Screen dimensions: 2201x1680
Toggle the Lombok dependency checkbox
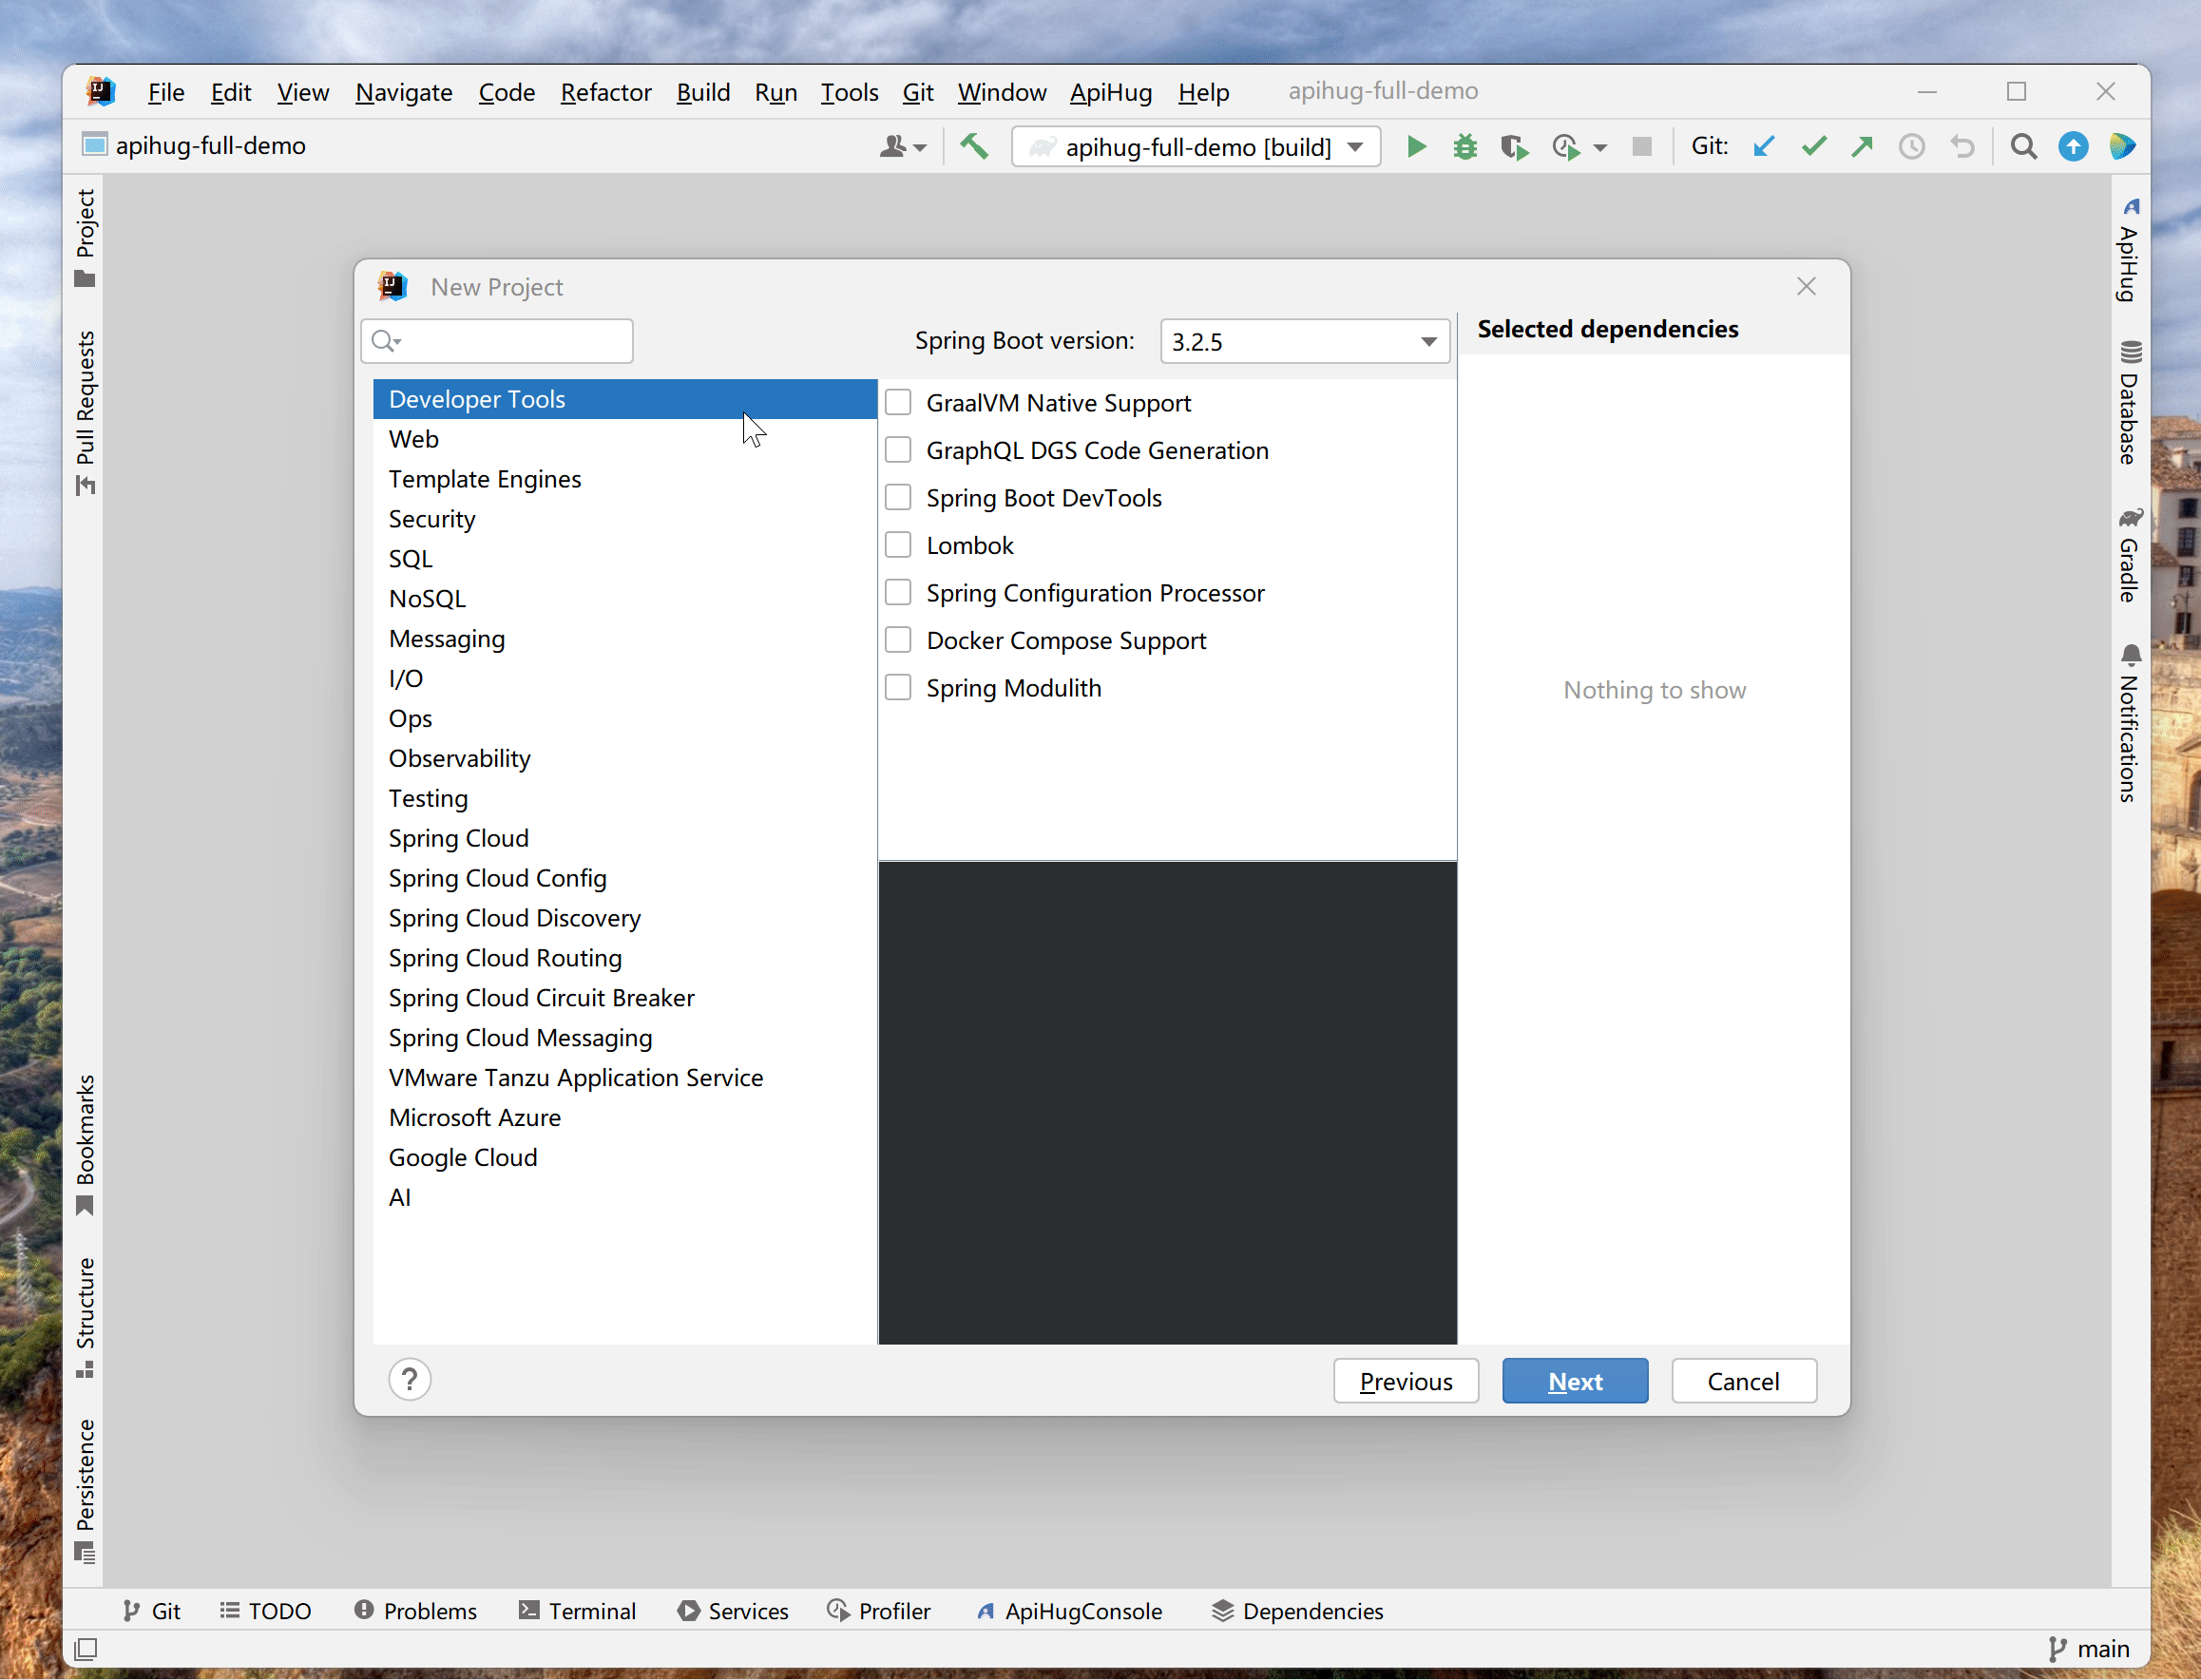[902, 544]
